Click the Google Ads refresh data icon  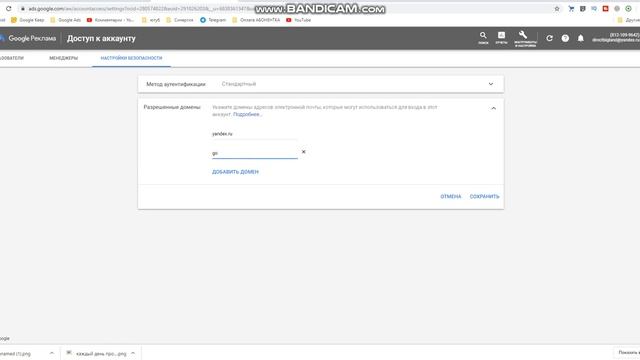549,38
